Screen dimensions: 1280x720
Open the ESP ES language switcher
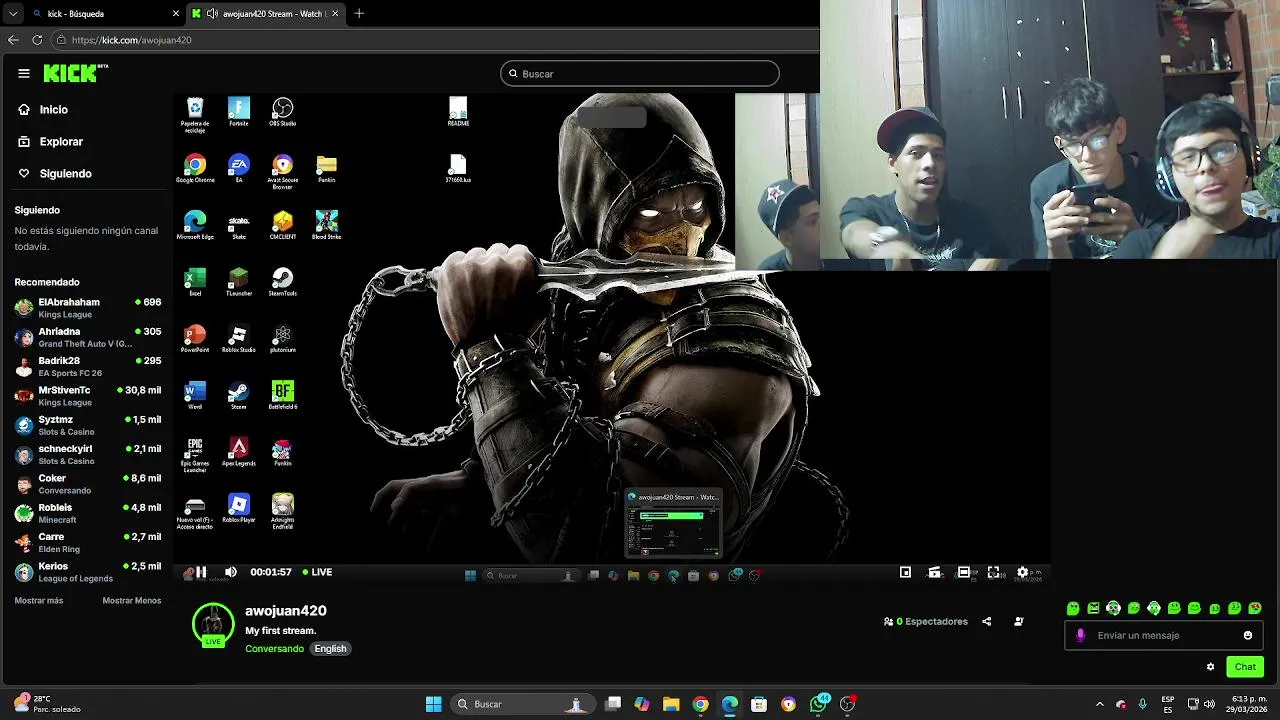click(x=1168, y=704)
